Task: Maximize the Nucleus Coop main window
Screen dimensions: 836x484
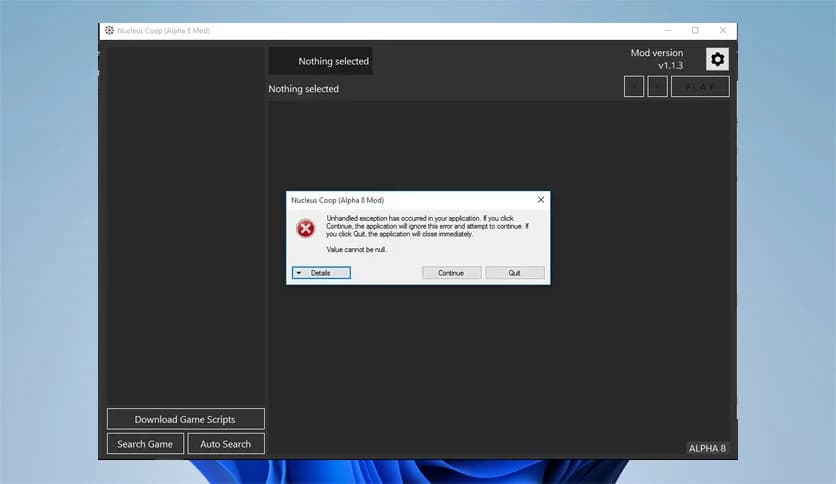Action: click(x=695, y=30)
